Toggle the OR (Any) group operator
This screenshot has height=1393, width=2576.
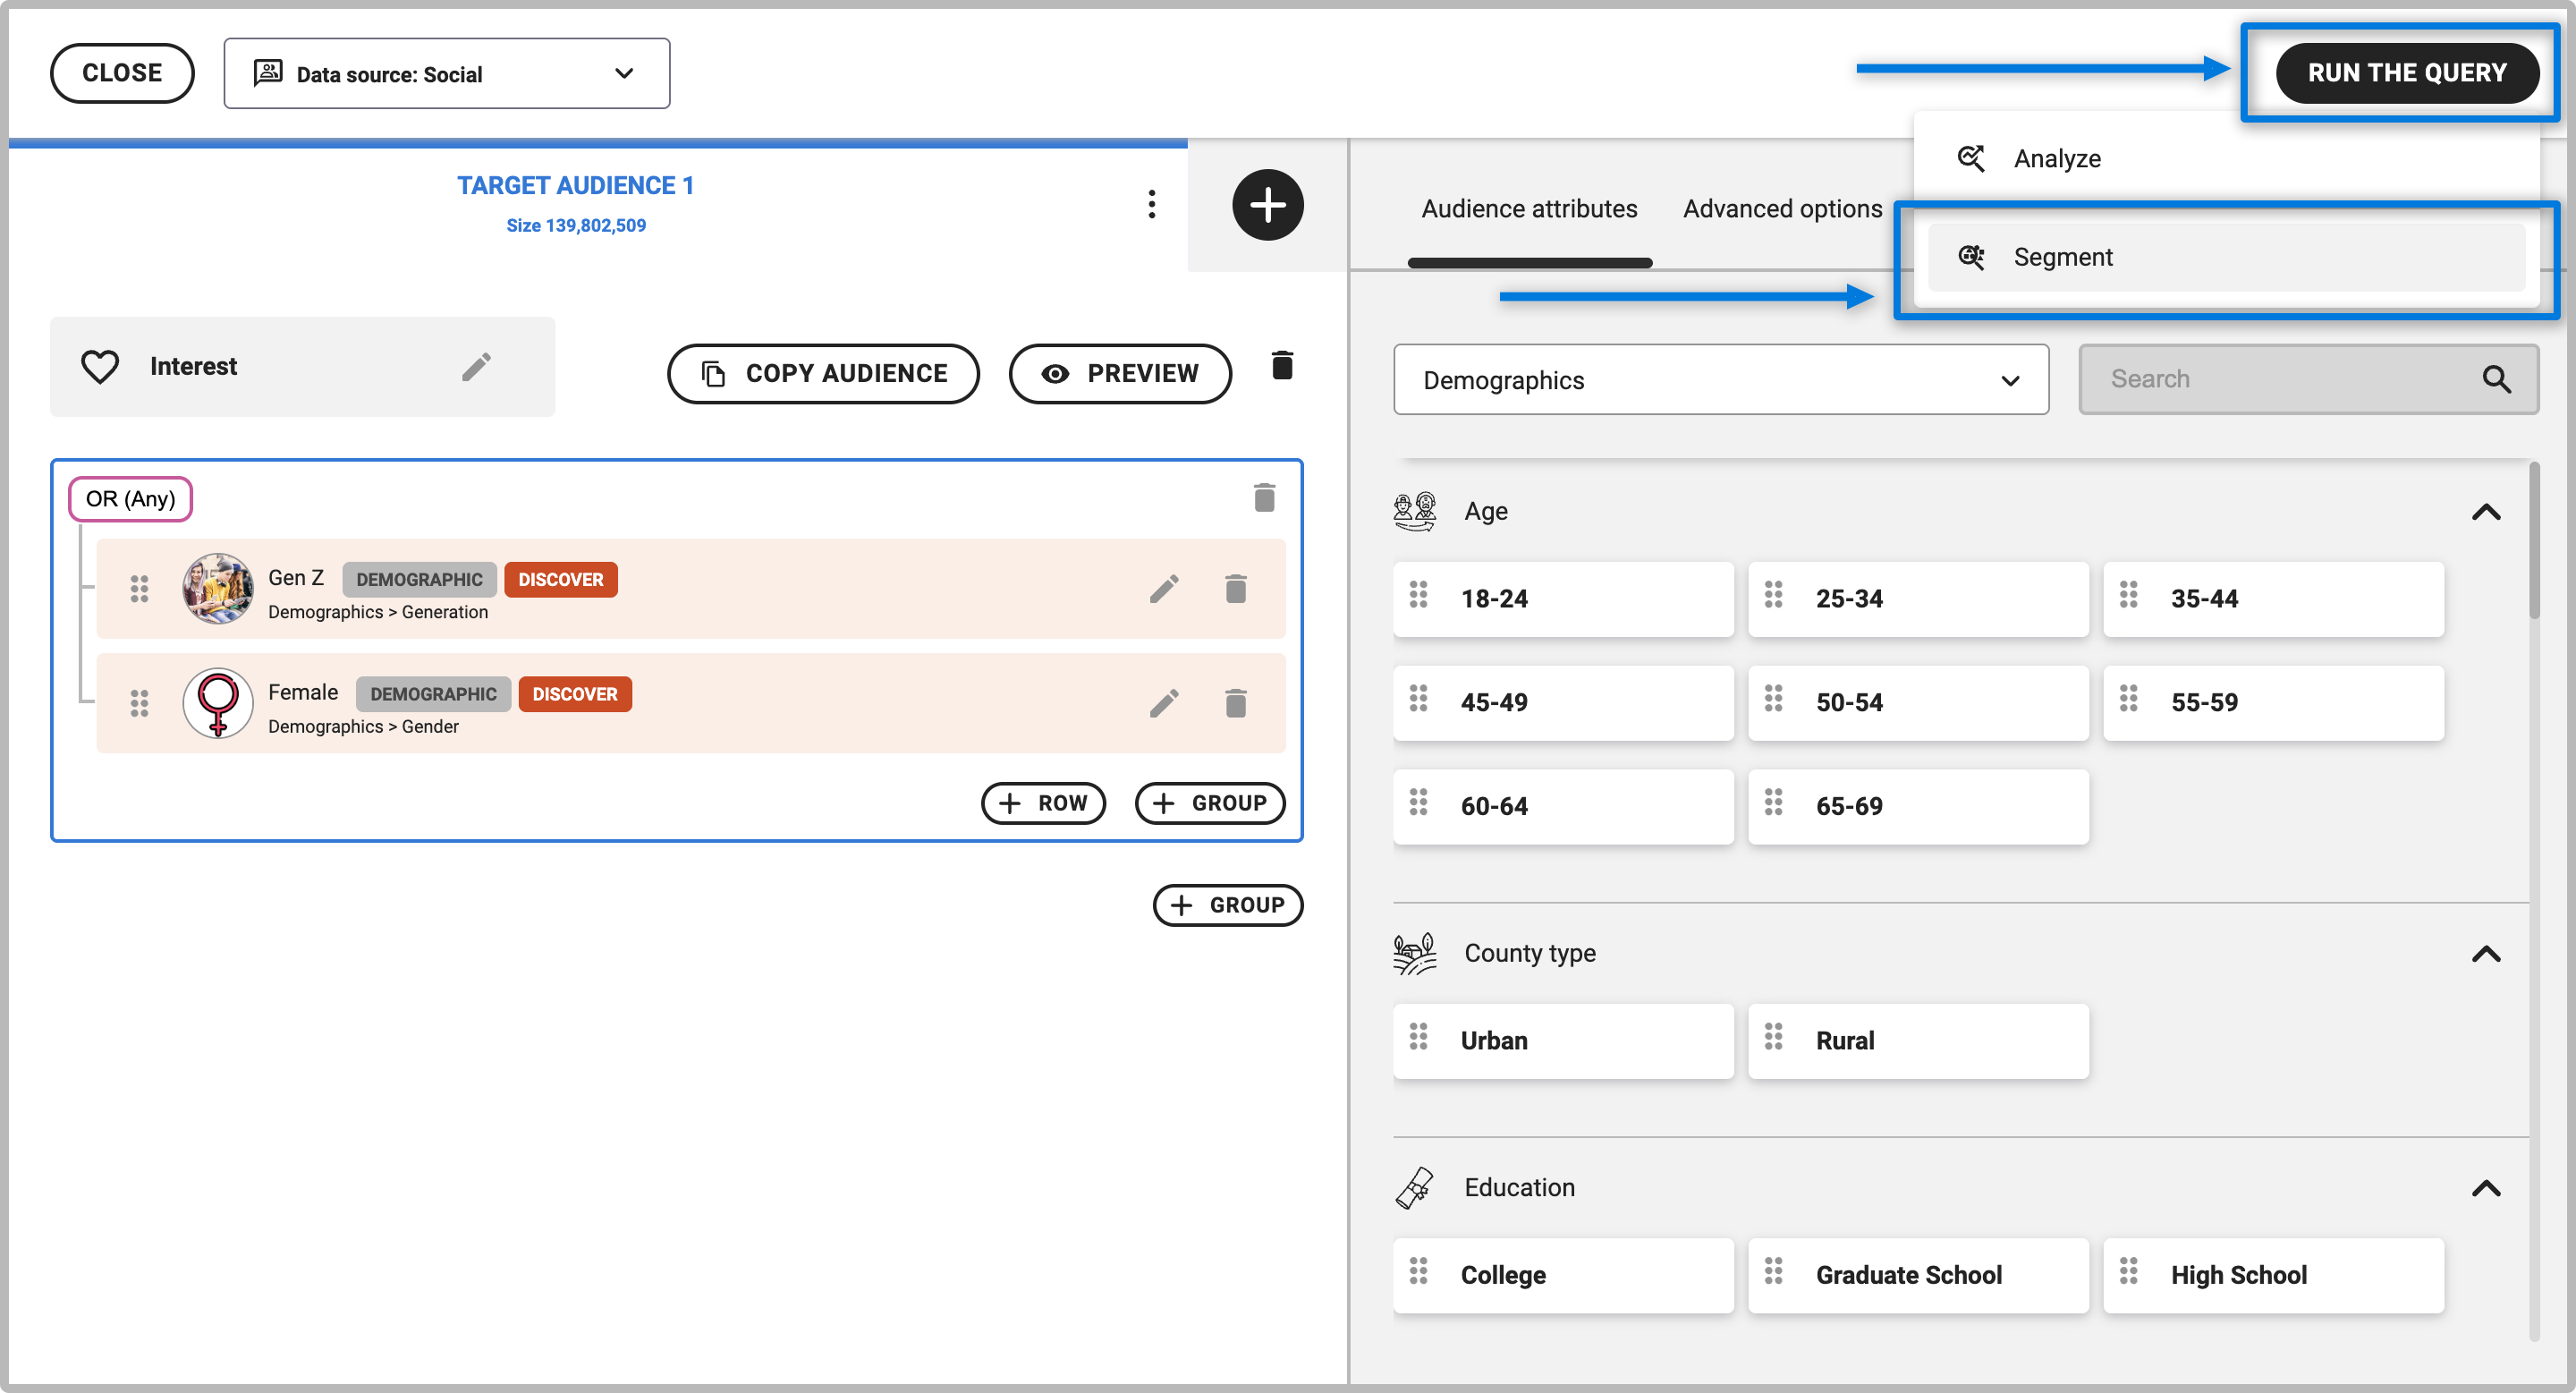(130, 499)
